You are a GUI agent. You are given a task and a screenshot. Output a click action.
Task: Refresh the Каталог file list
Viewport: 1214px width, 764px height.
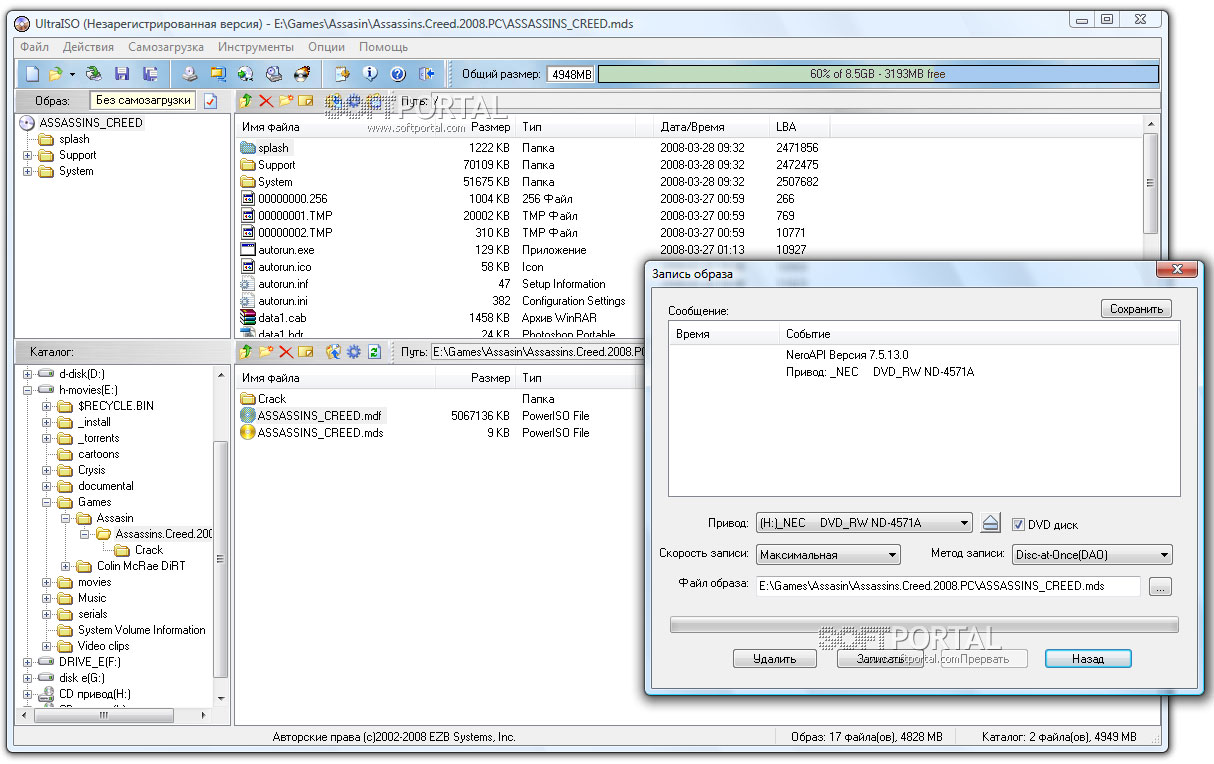(375, 352)
